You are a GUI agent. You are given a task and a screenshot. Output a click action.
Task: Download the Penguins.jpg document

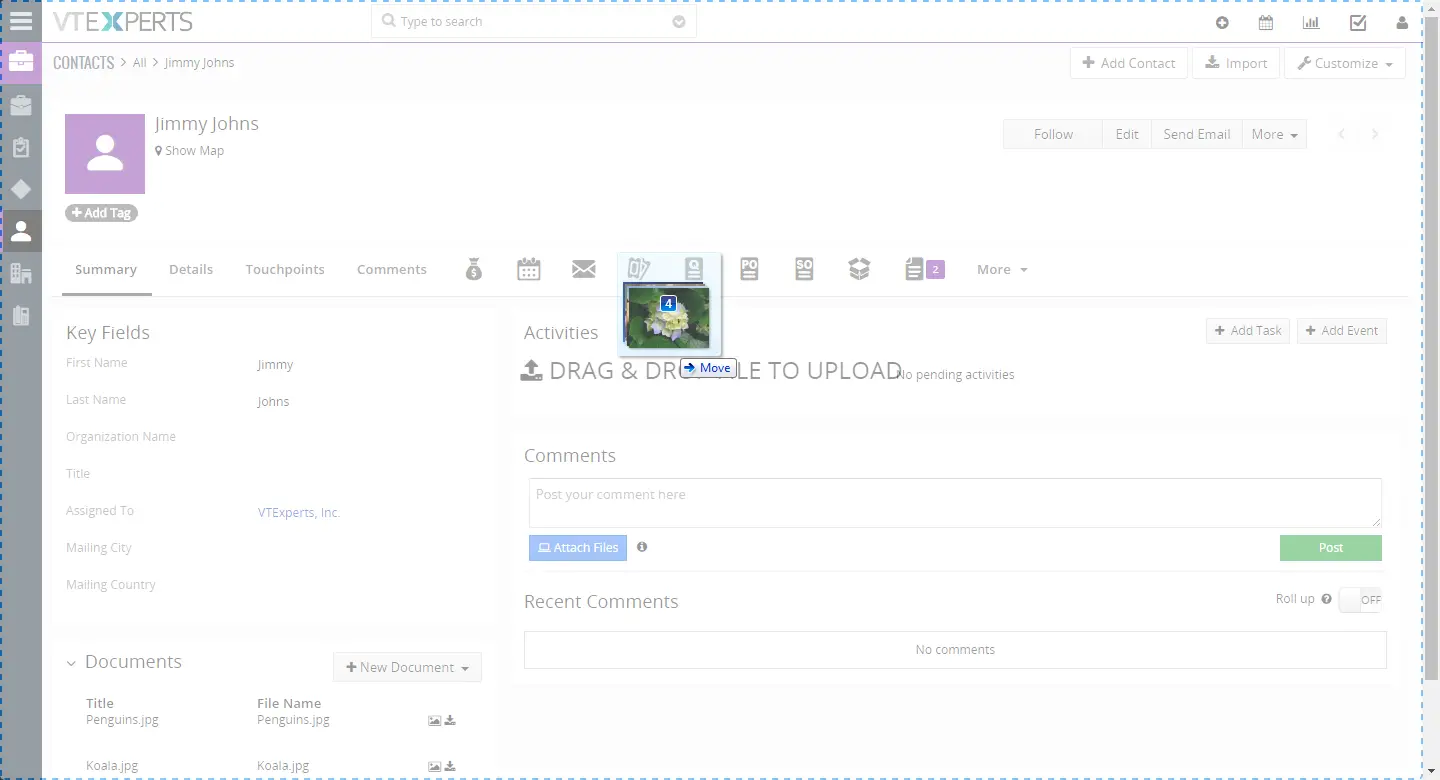coord(450,720)
